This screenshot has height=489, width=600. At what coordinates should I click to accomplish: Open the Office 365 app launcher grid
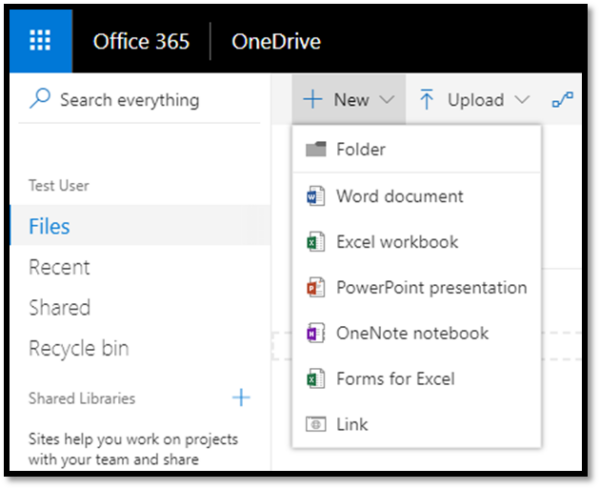[x=40, y=41]
